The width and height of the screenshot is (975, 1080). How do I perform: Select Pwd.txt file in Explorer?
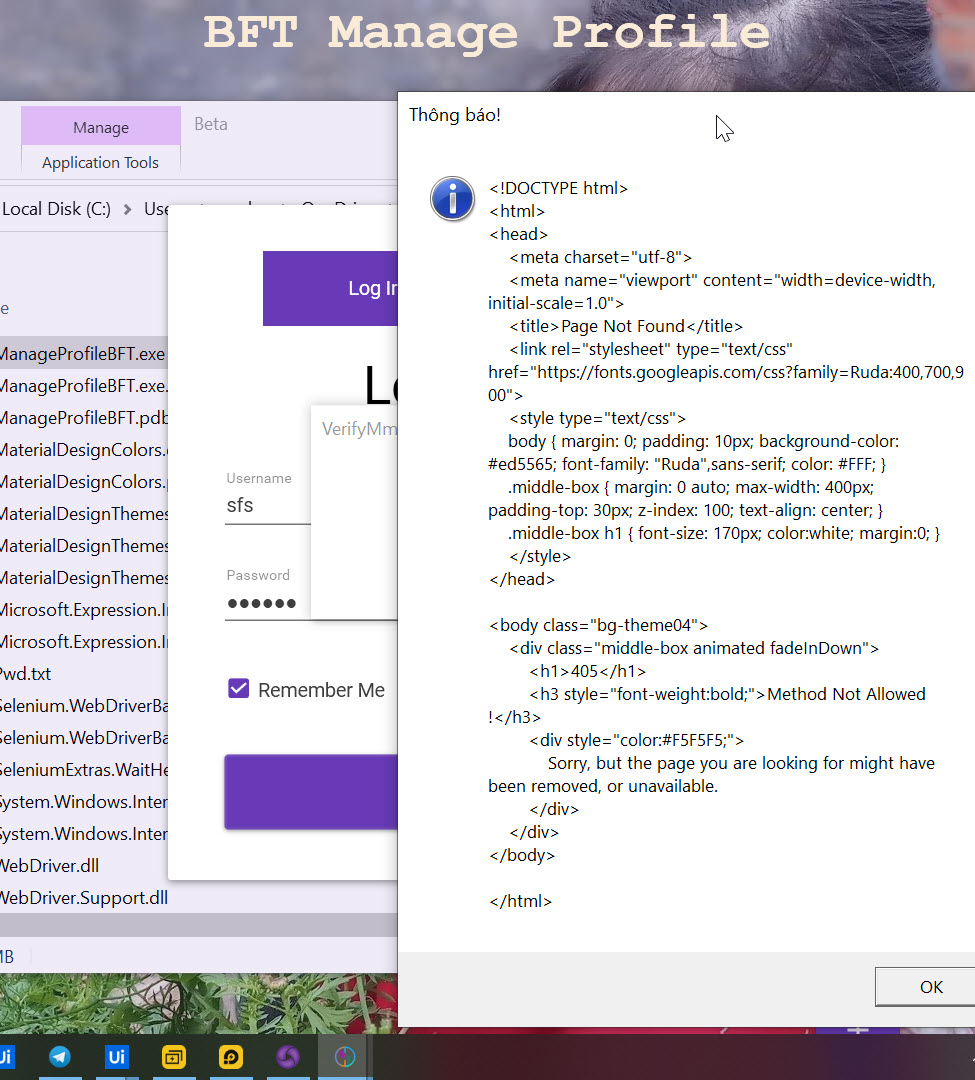(x=25, y=674)
